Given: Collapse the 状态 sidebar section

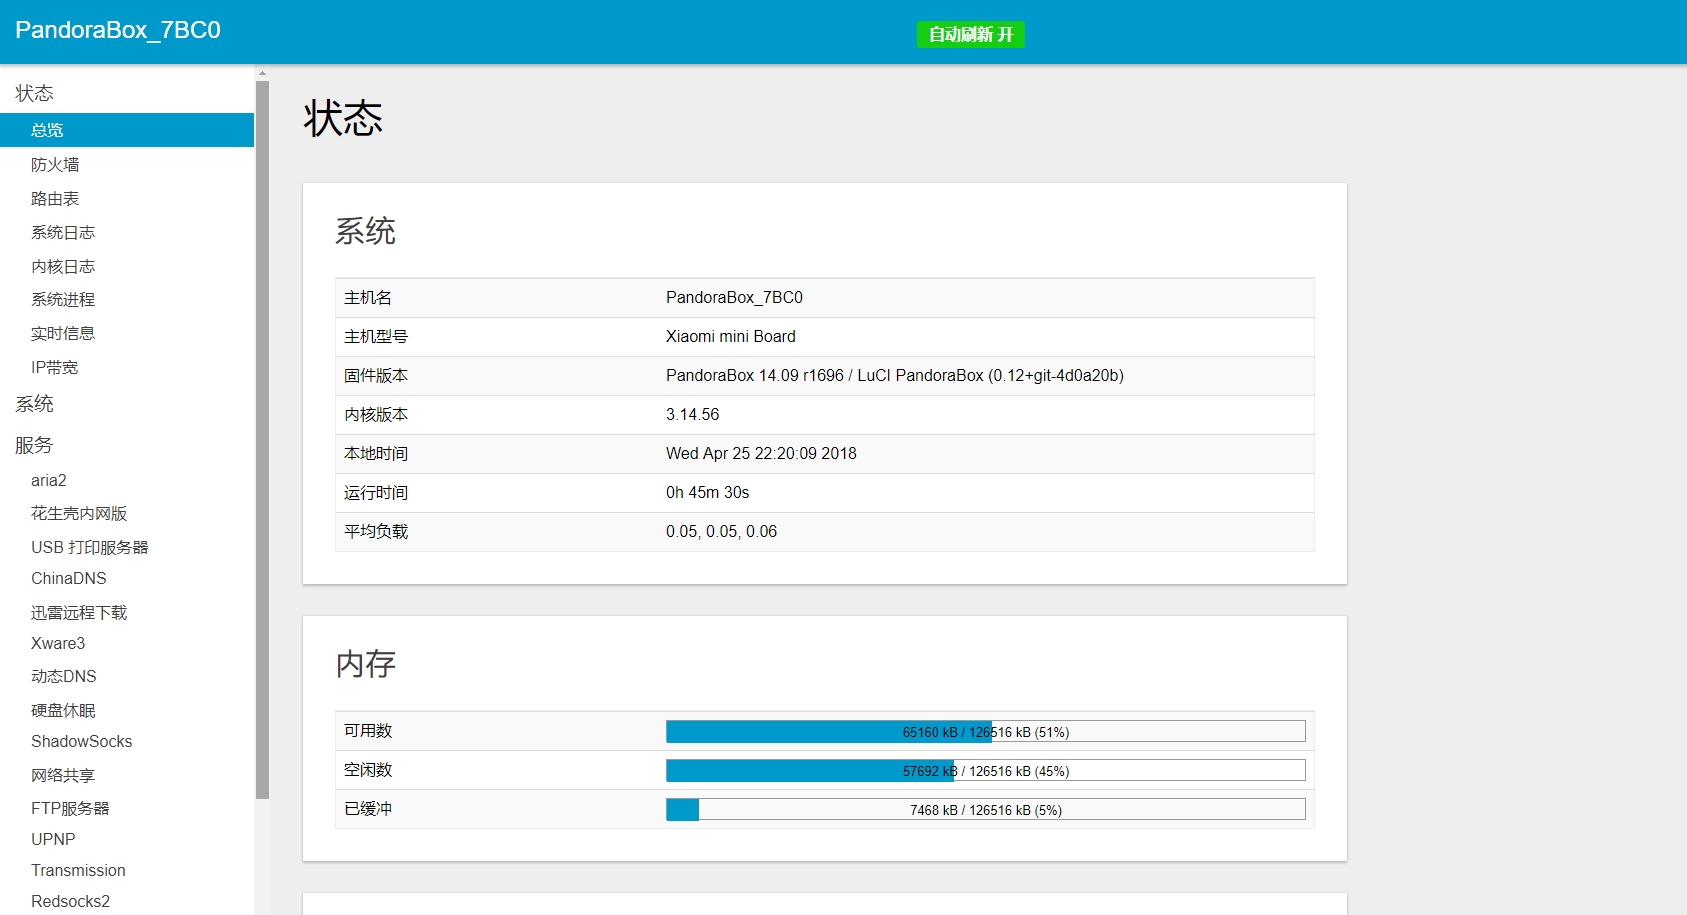Looking at the screenshot, I should click(34, 93).
